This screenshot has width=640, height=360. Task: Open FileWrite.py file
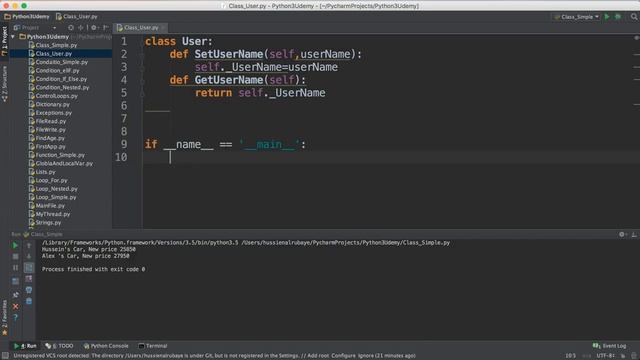47,130
